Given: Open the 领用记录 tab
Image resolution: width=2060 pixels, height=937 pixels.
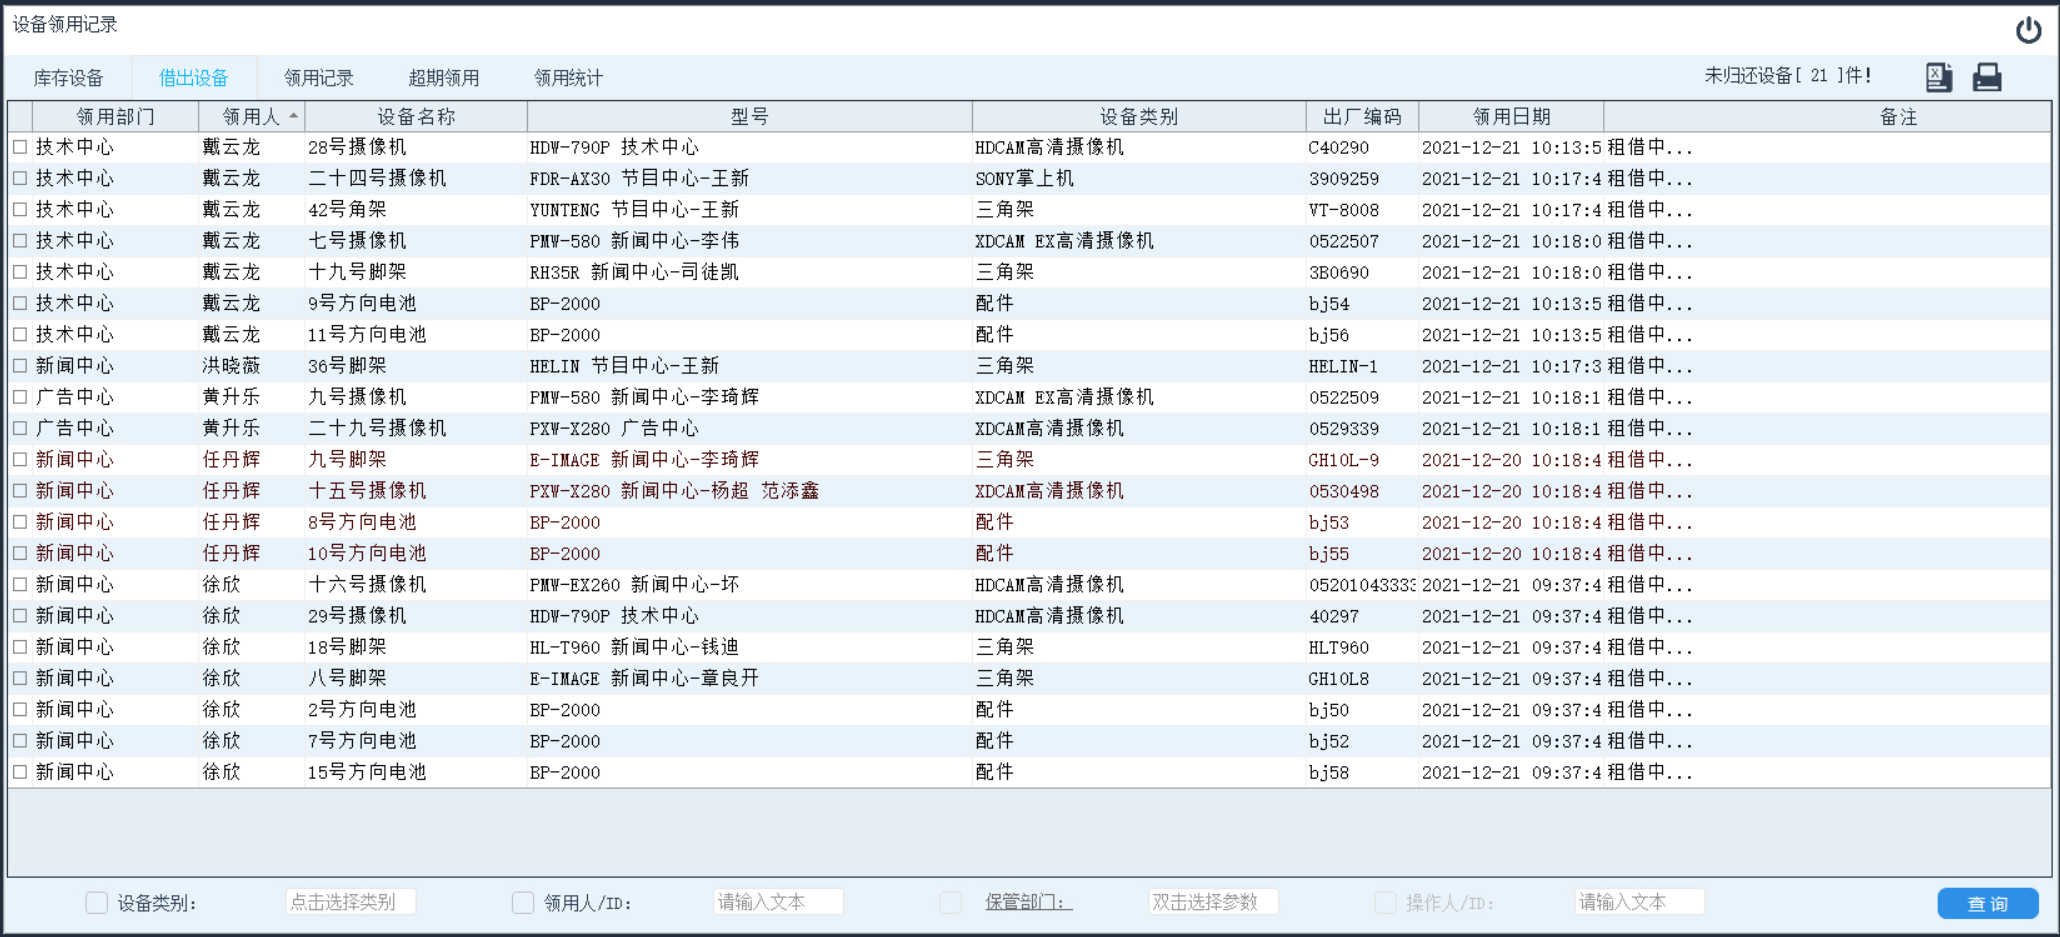Looking at the screenshot, I should click(319, 78).
